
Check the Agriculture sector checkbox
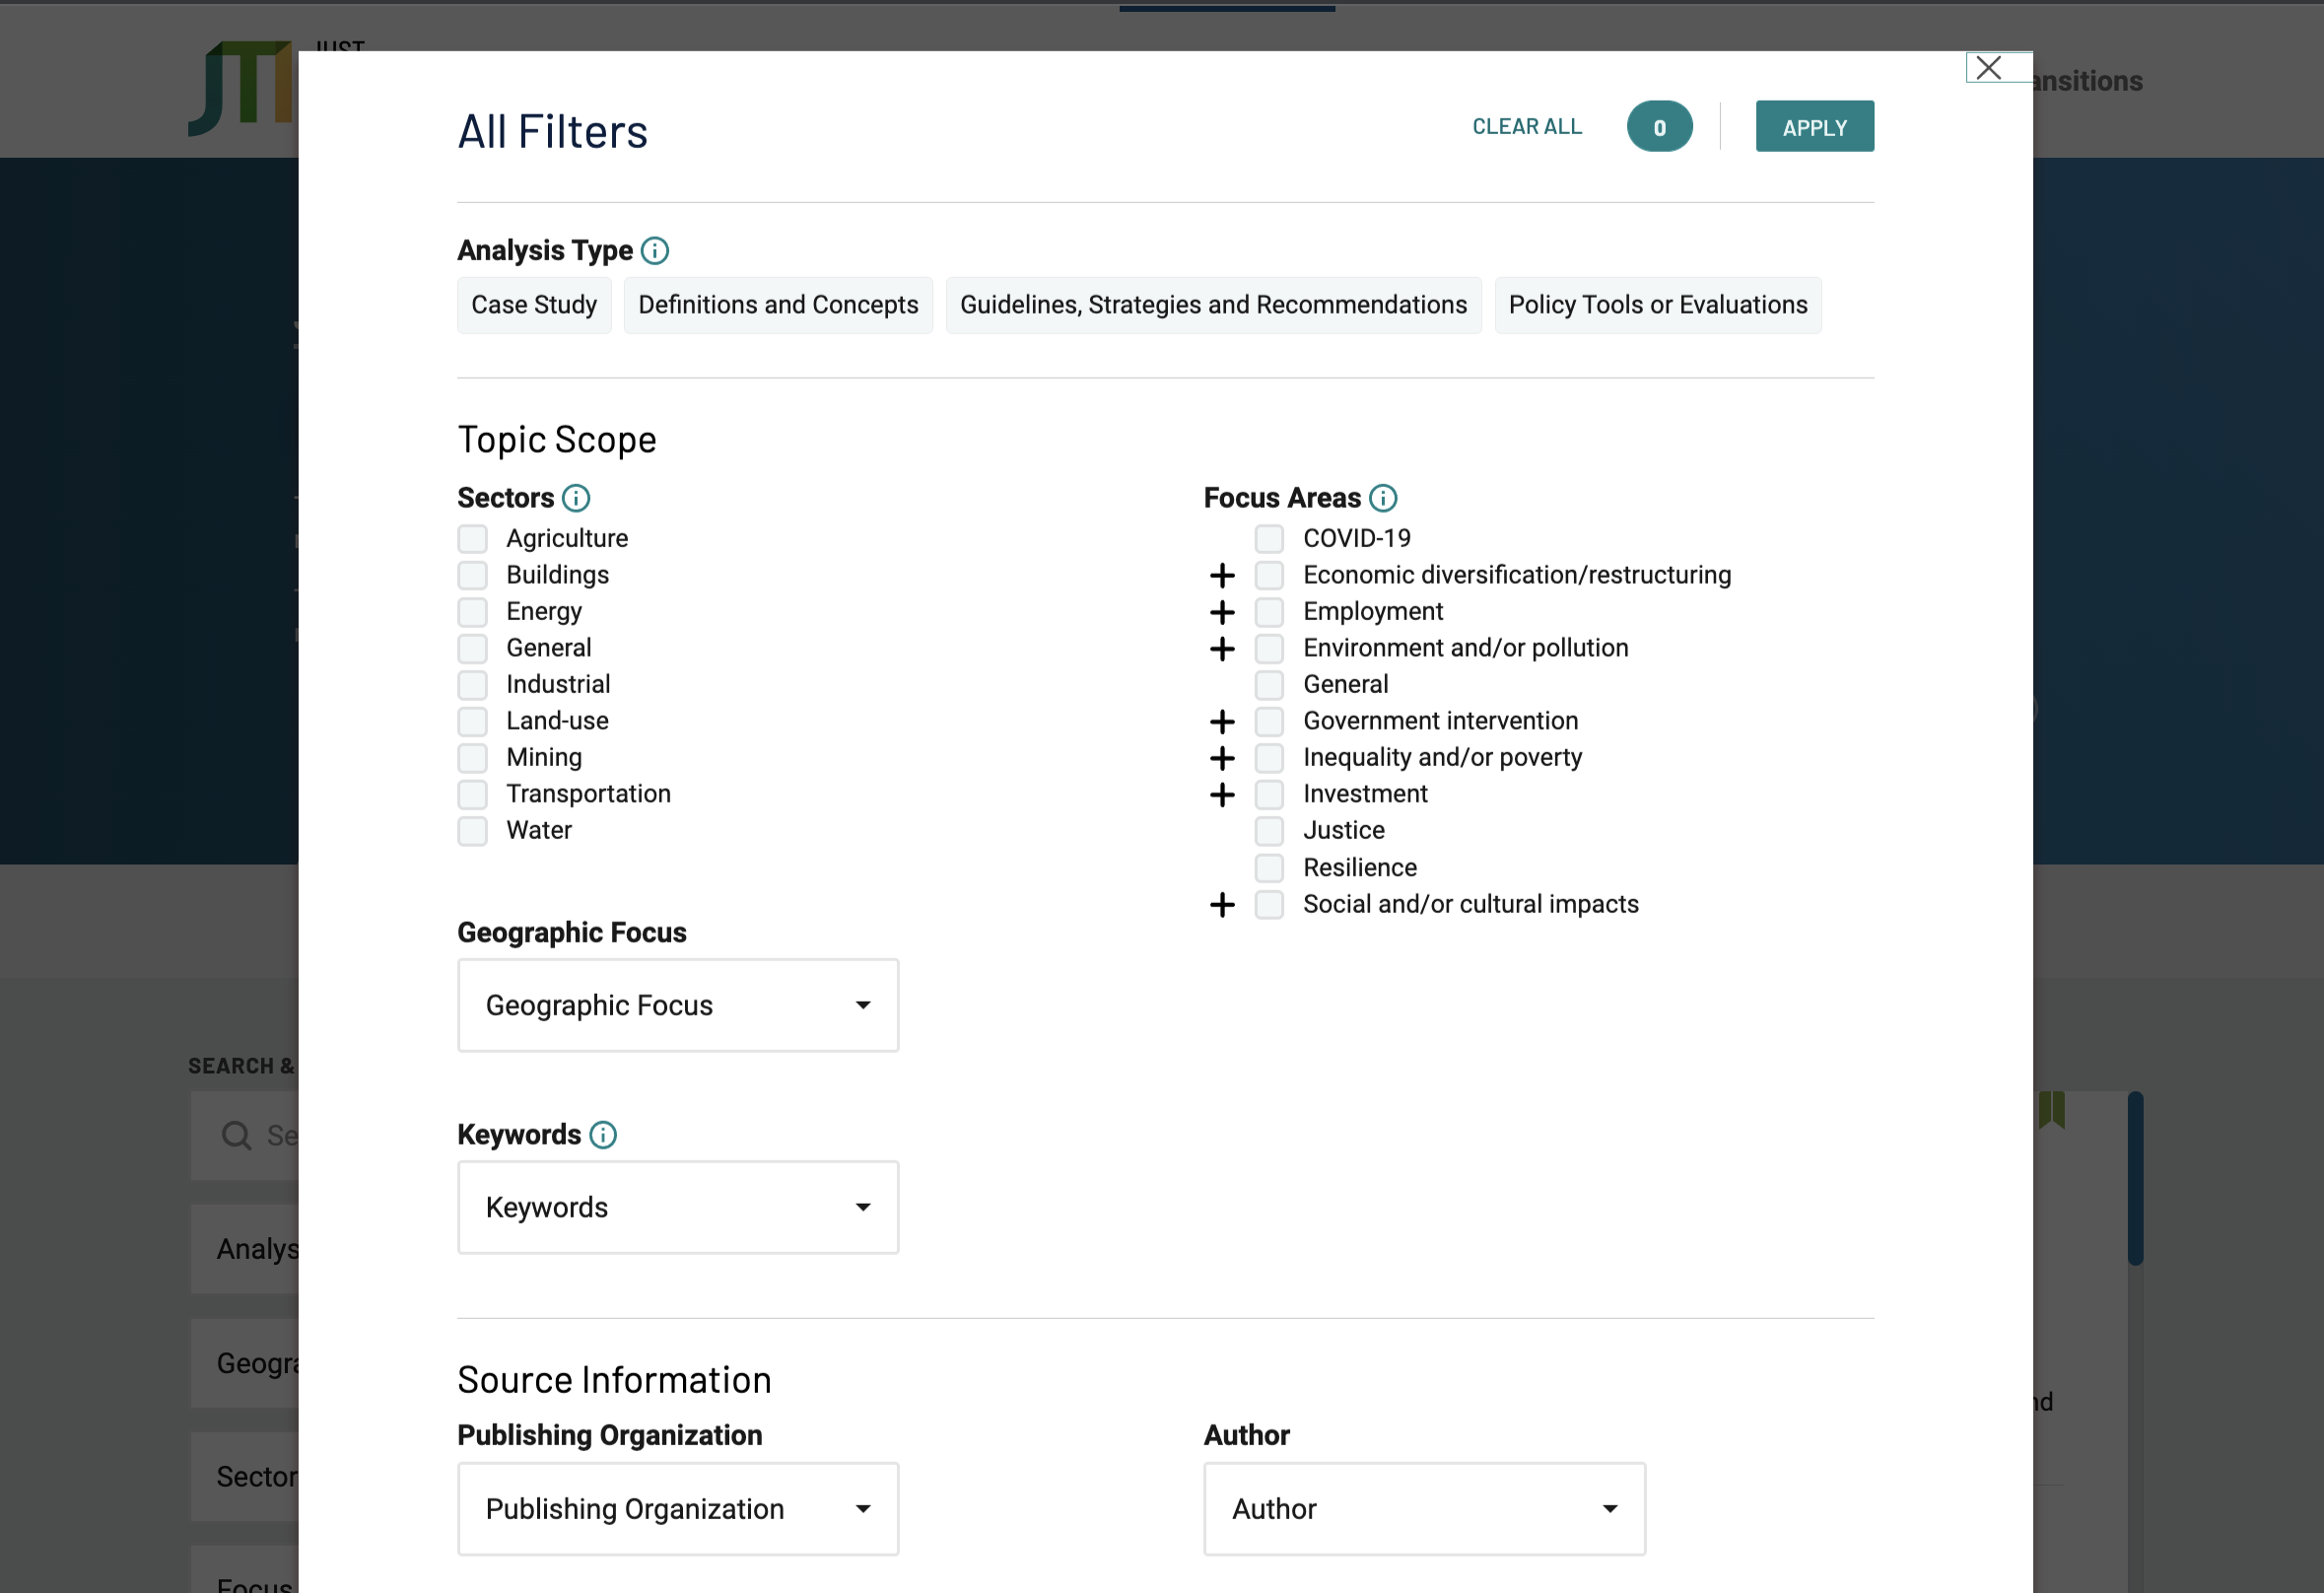[473, 539]
